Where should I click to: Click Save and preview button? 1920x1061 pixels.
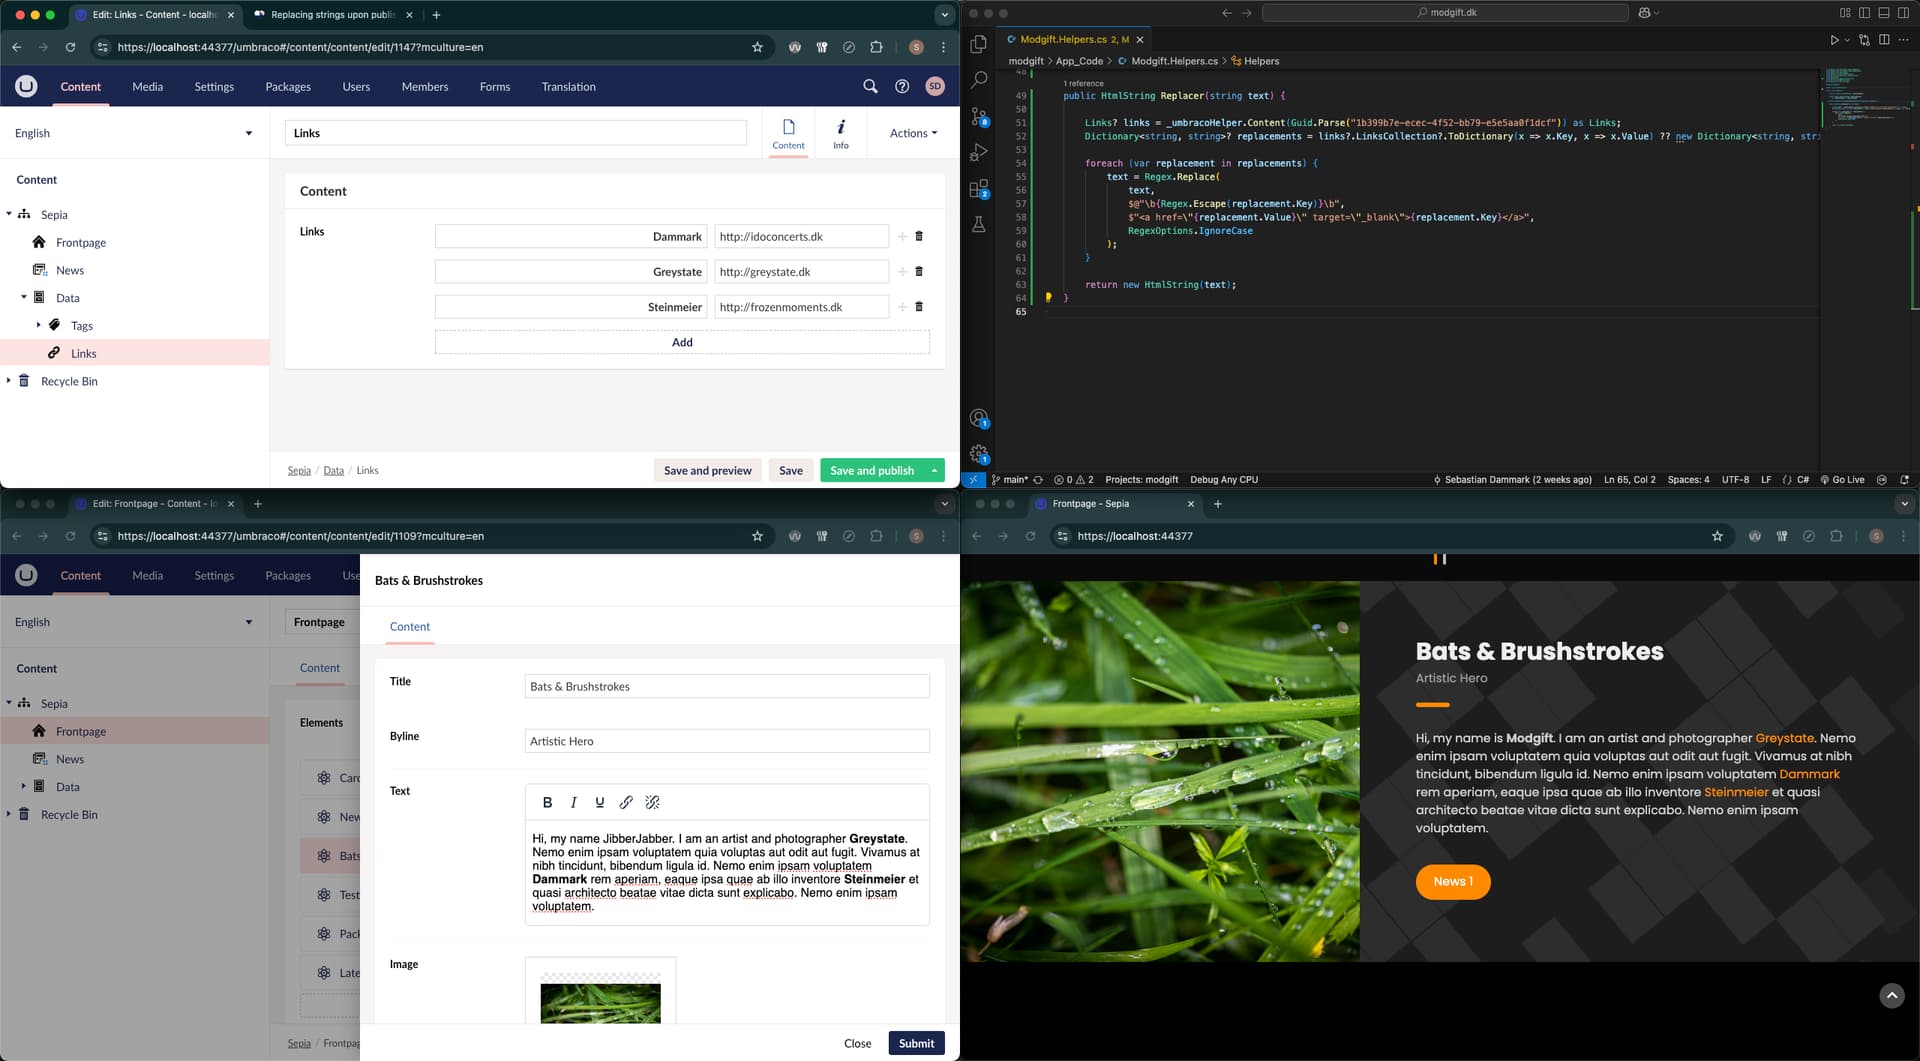point(708,470)
